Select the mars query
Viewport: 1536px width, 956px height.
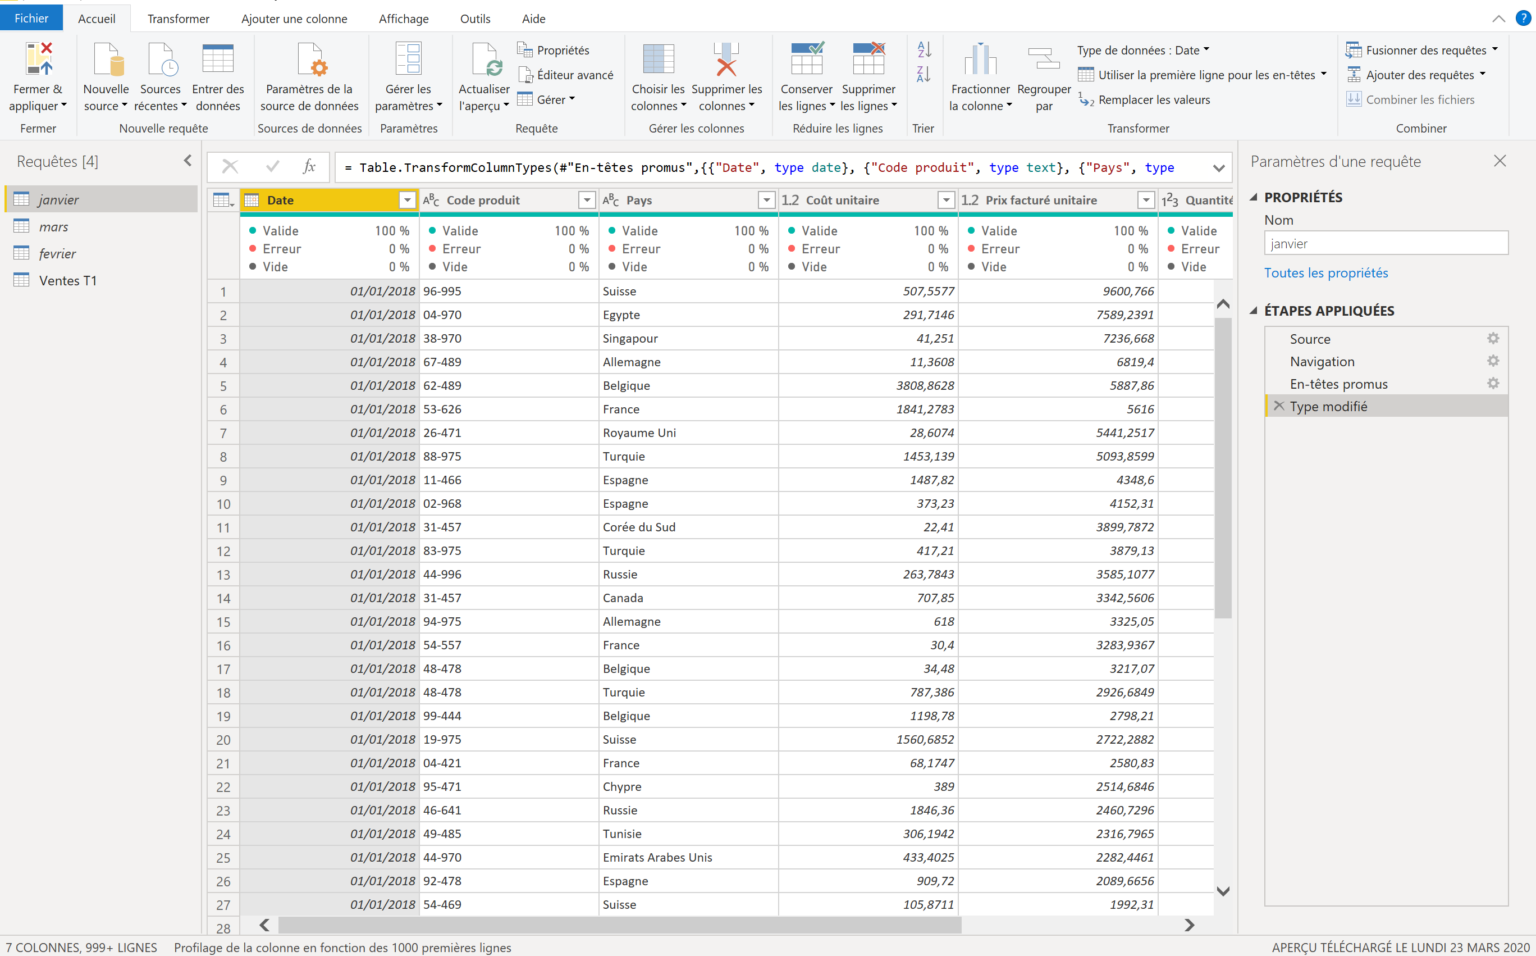point(101,227)
